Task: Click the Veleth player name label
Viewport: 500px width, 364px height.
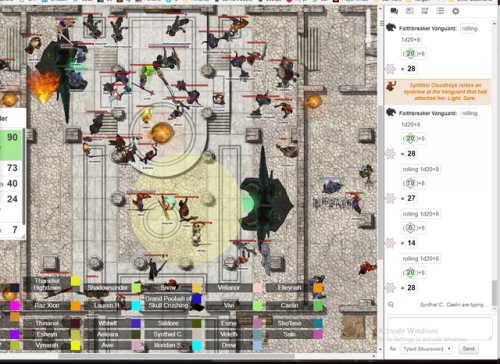Action: pos(229,334)
